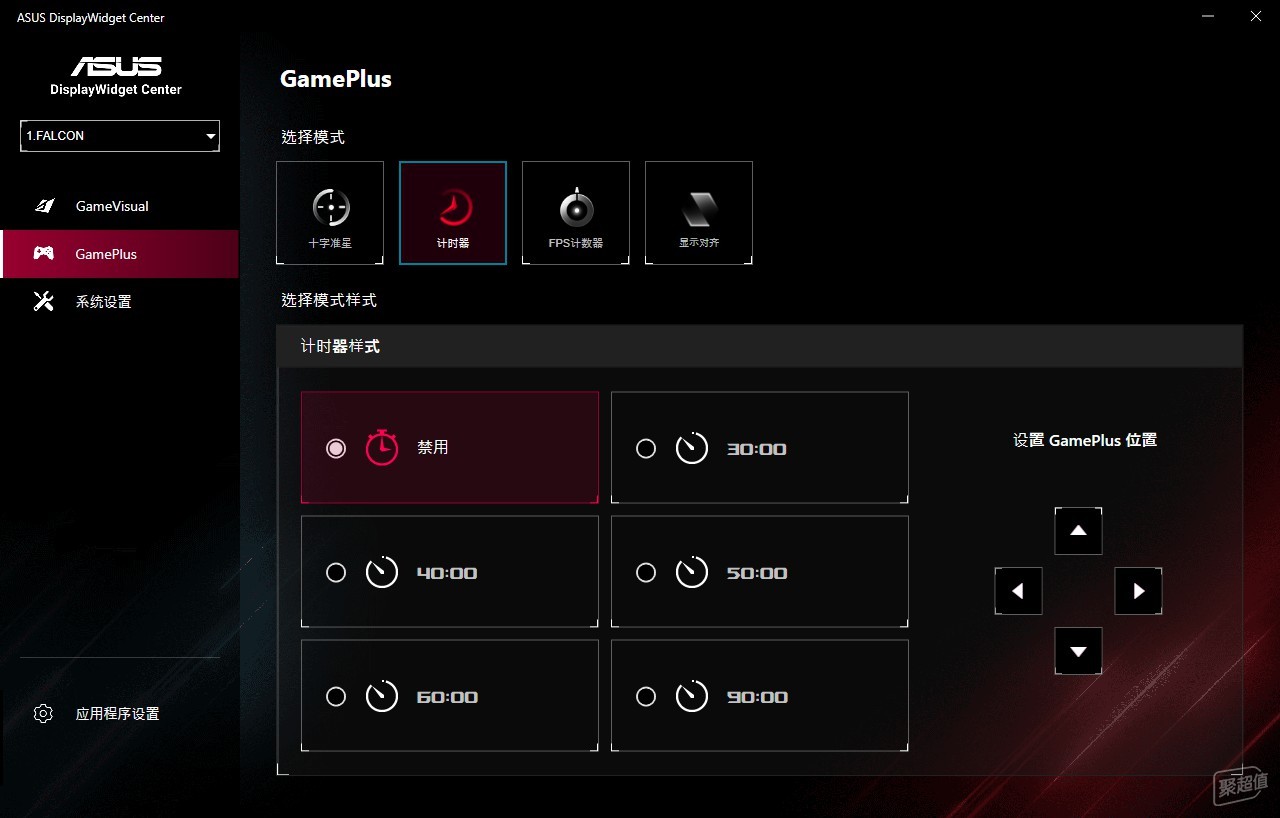Minimize the DisplayWidget Center window
Screen dimensions: 1280x818
coord(1210,16)
